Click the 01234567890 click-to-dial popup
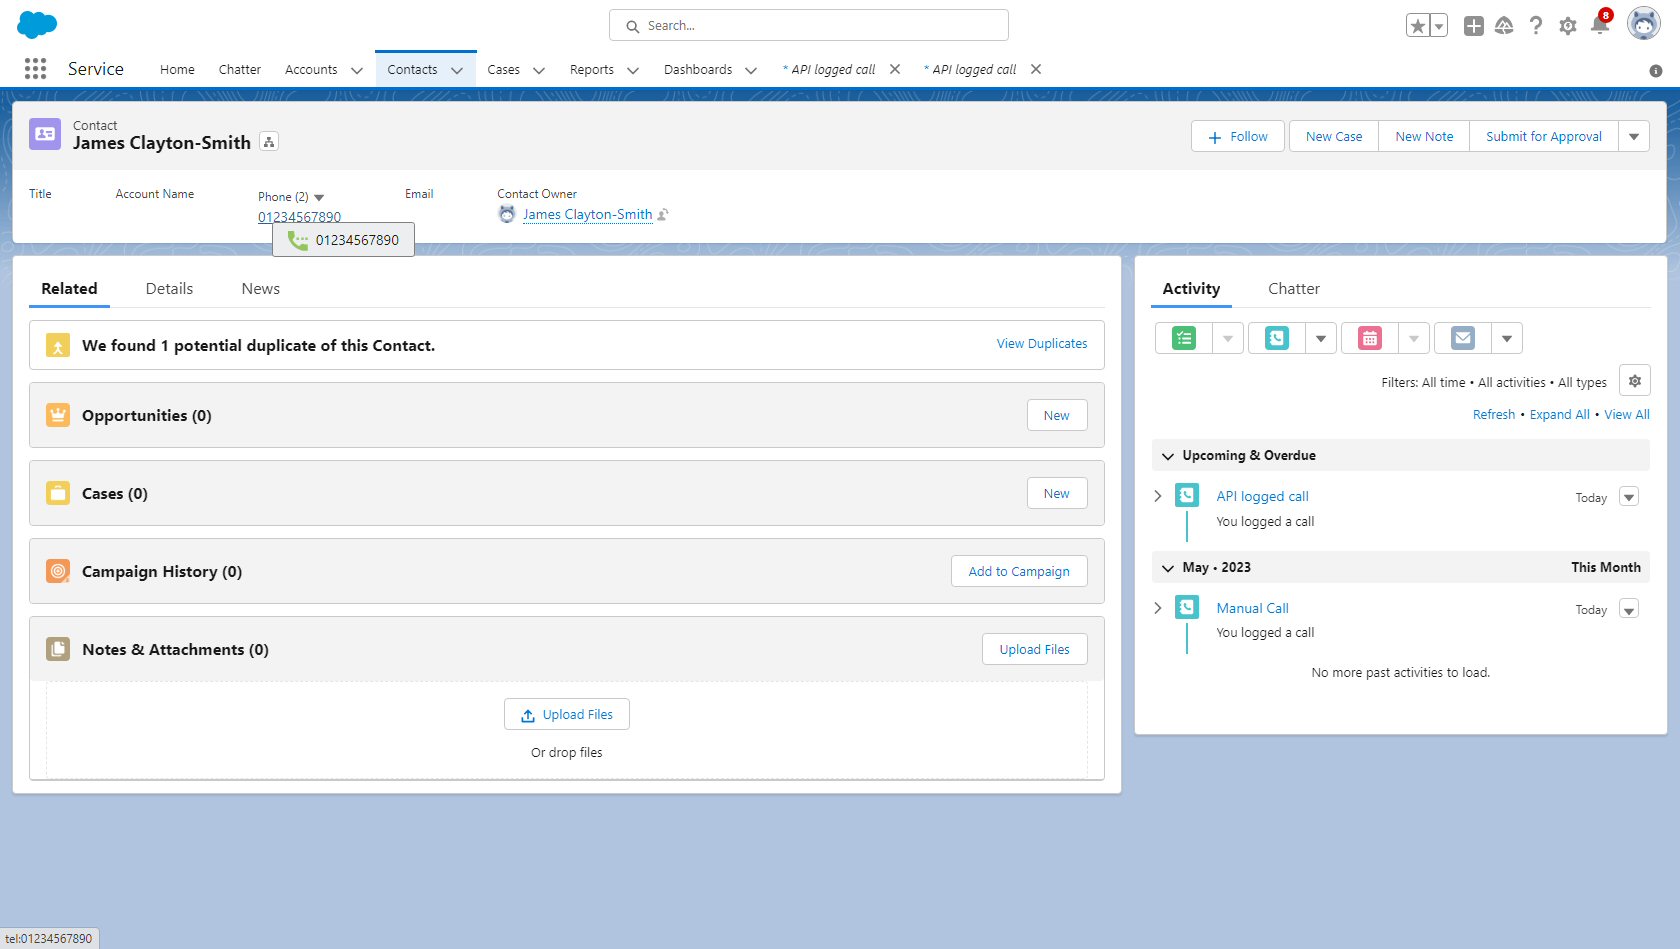This screenshot has height=949, width=1680. [344, 240]
